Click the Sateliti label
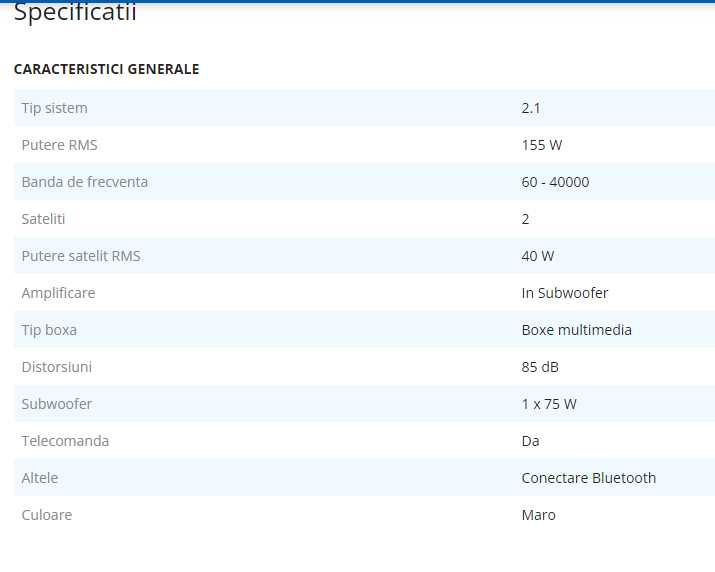Screen dimensions: 715x572 pyautogui.click(x=43, y=219)
